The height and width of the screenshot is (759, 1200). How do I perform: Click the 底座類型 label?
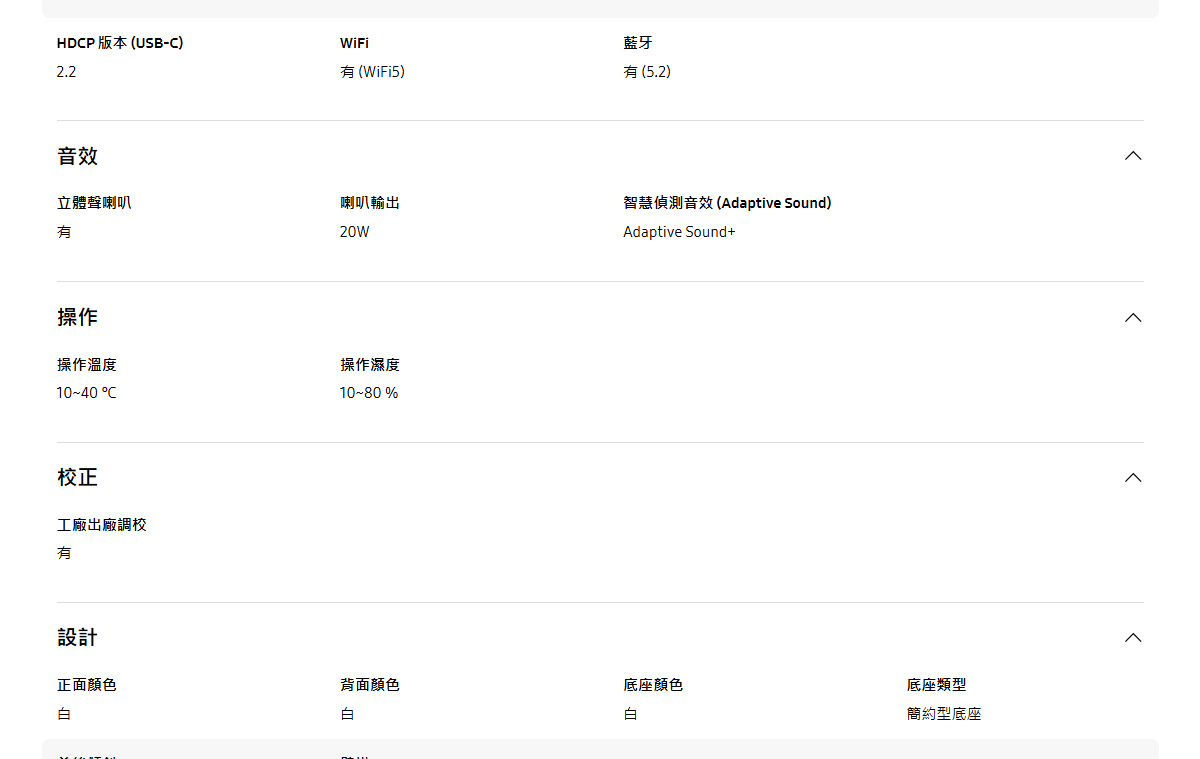(x=936, y=685)
